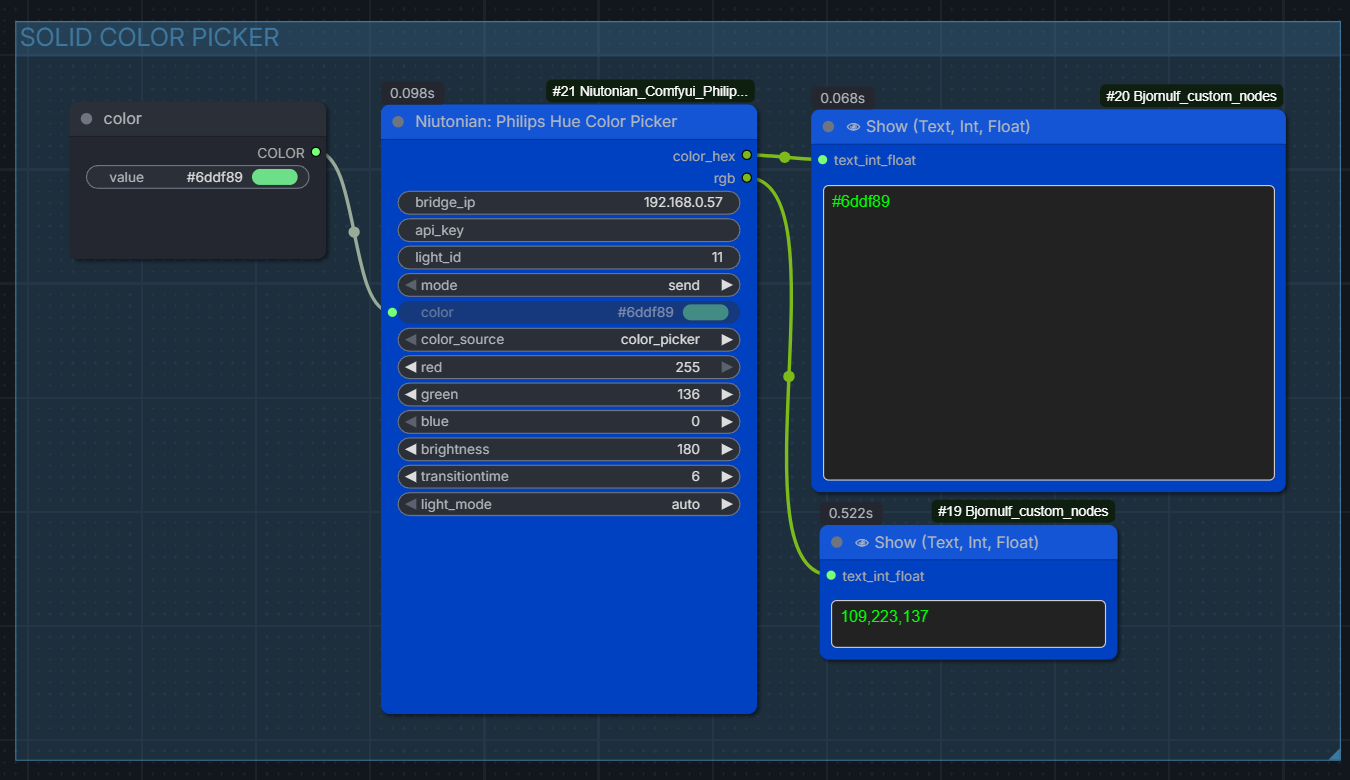
Task: Switch mode to next option with right arrow
Action: point(727,285)
